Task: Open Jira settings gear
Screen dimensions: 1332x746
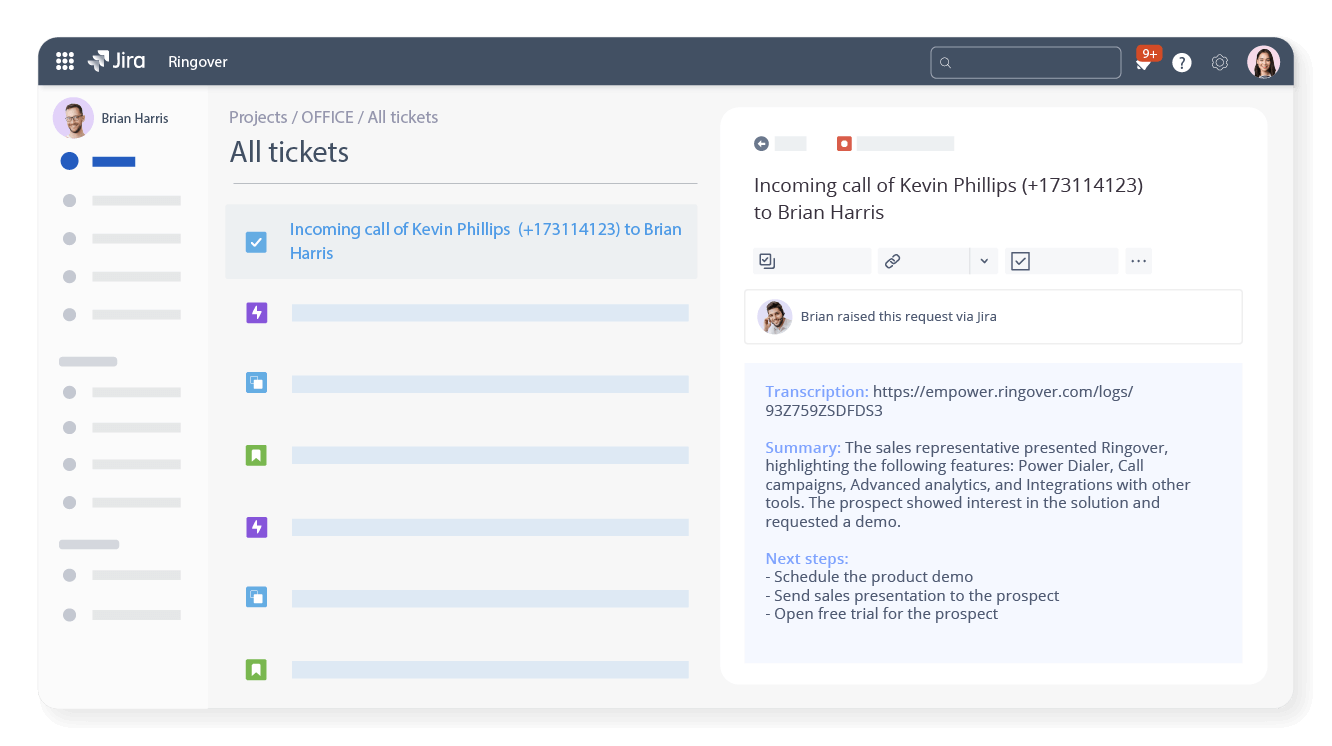Action: (x=1219, y=62)
